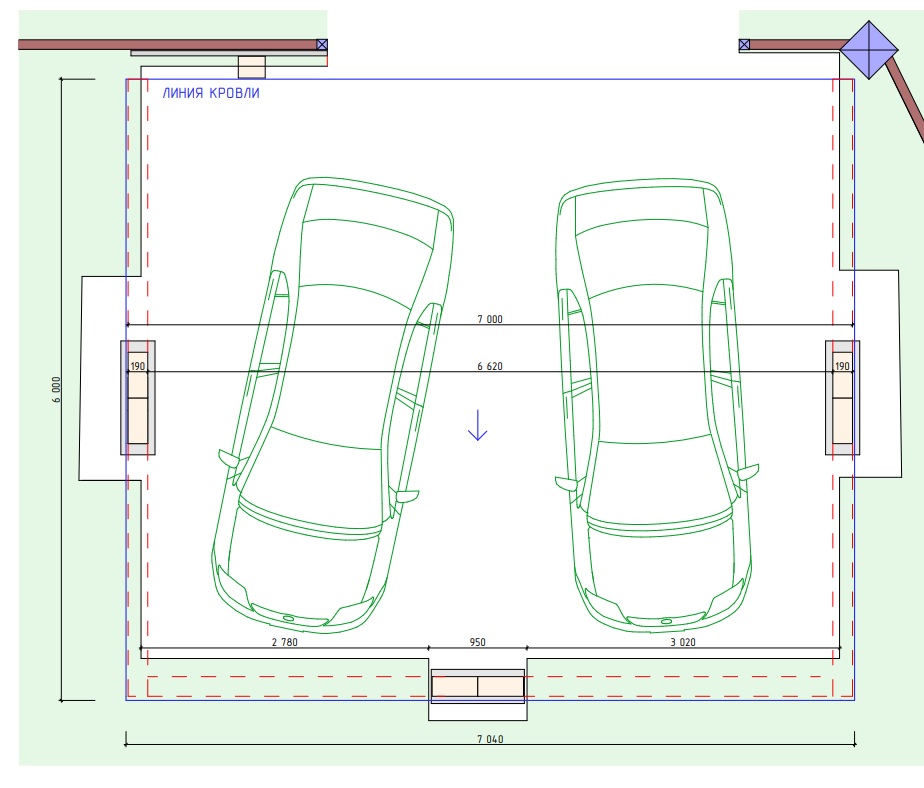The height and width of the screenshot is (788, 924).
Task: Select the 7 000 dimension text
Action: click(x=489, y=320)
